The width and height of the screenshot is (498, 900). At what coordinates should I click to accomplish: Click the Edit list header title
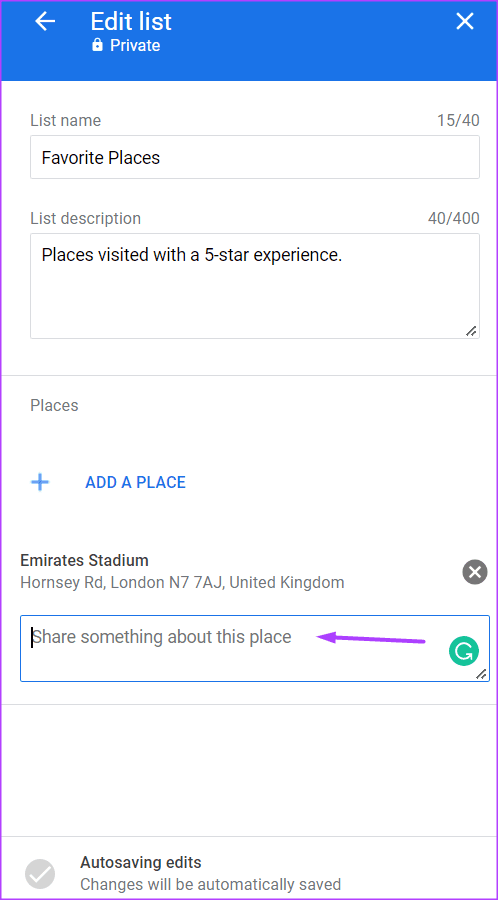coord(131,21)
